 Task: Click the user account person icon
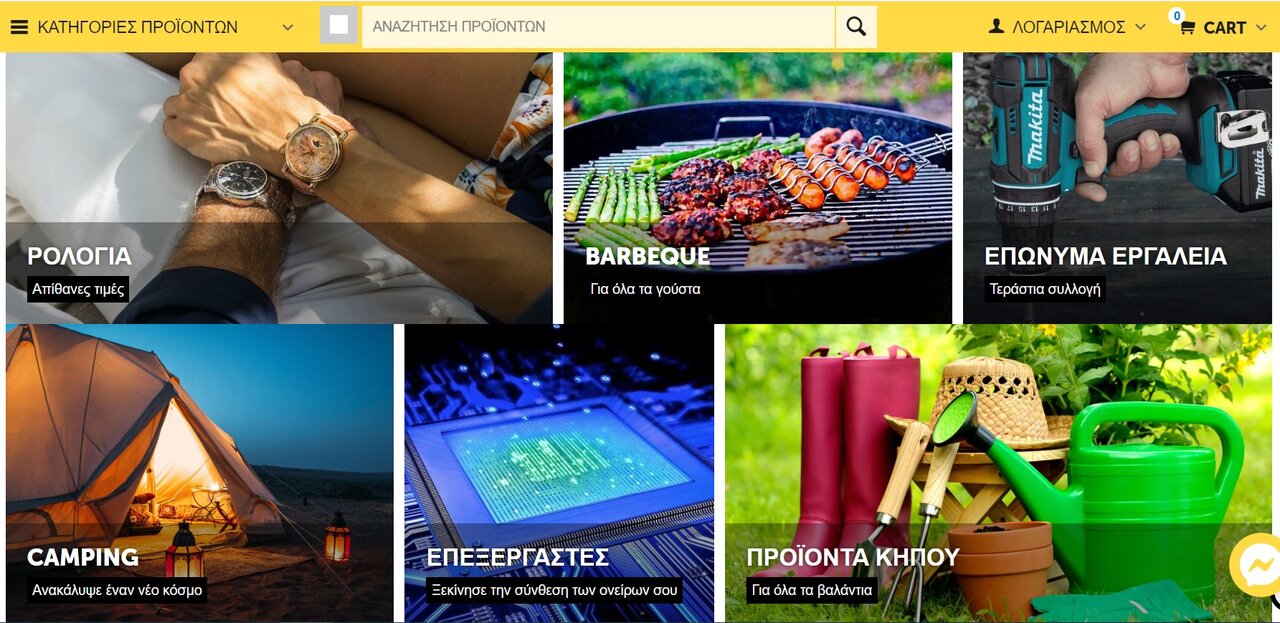pos(996,27)
